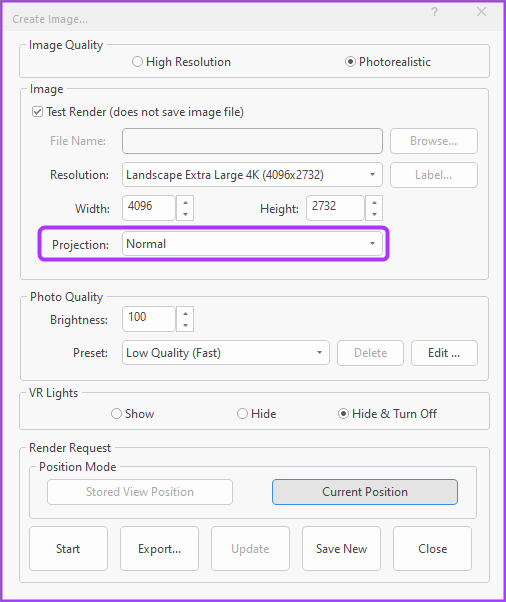
Task: Increase Brightness with the up arrow
Action: coord(185,313)
